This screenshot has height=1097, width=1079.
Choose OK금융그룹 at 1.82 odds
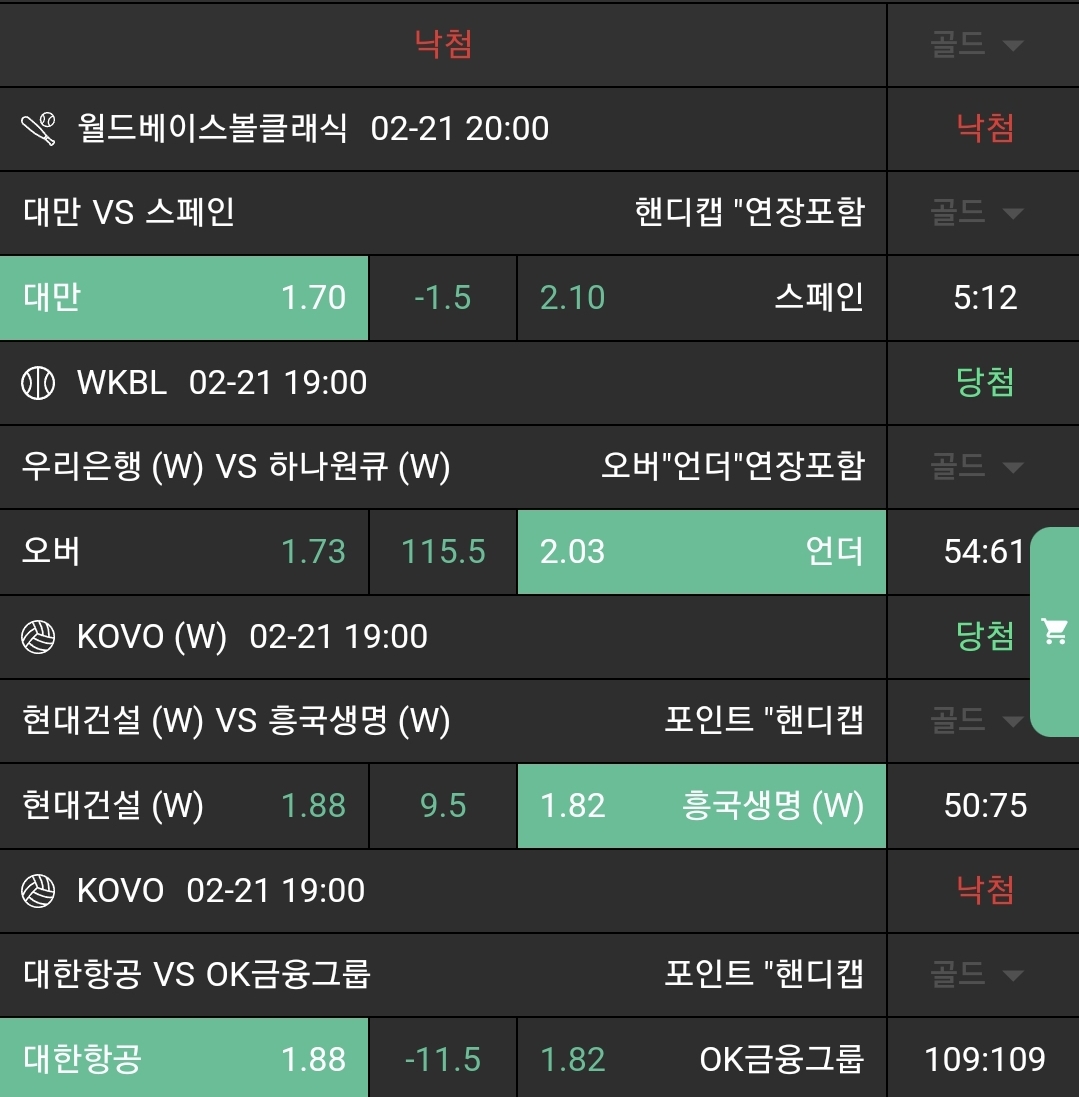pos(701,1059)
